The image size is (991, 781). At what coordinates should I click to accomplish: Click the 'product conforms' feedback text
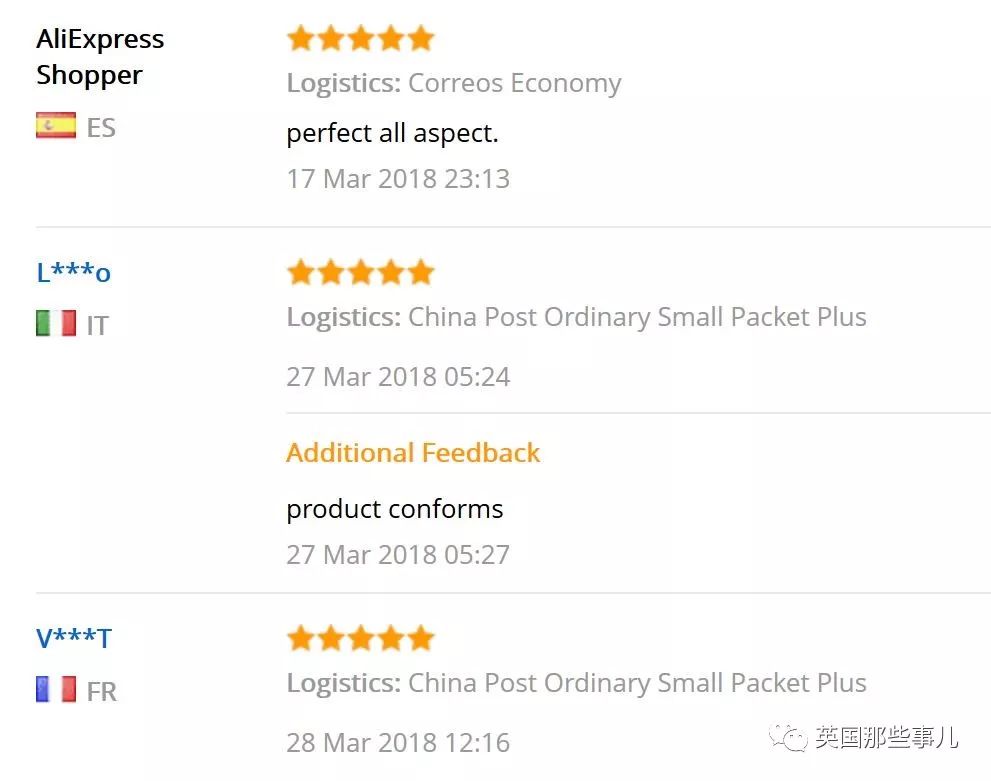395,509
